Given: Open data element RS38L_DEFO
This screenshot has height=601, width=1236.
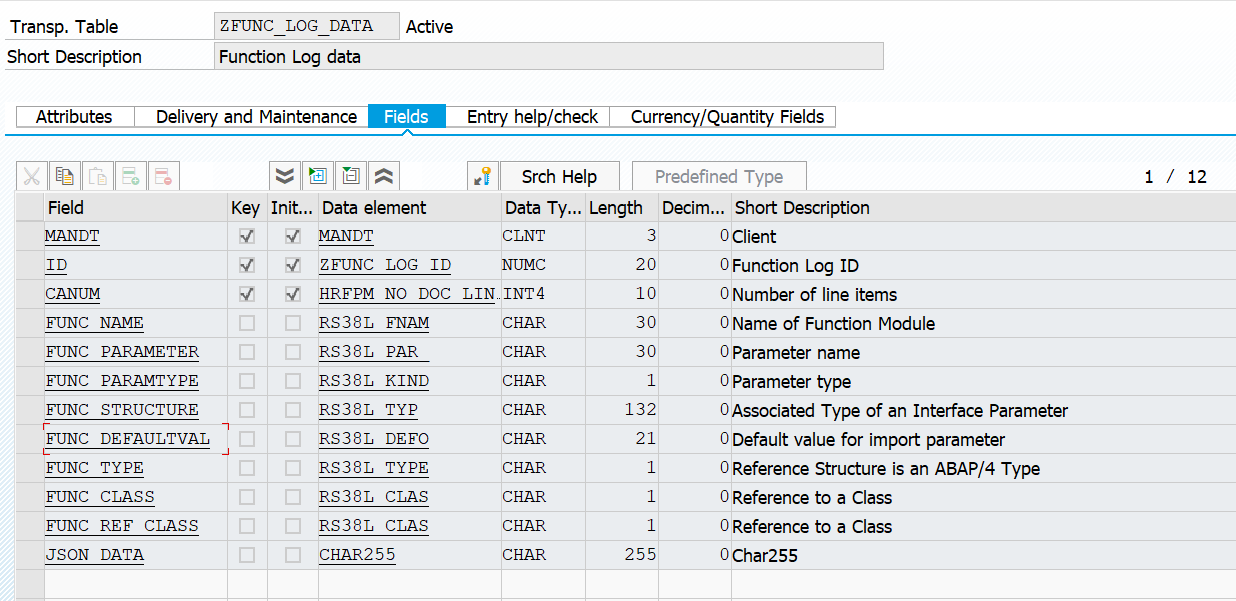Looking at the screenshot, I should click(x=374, y=439).
